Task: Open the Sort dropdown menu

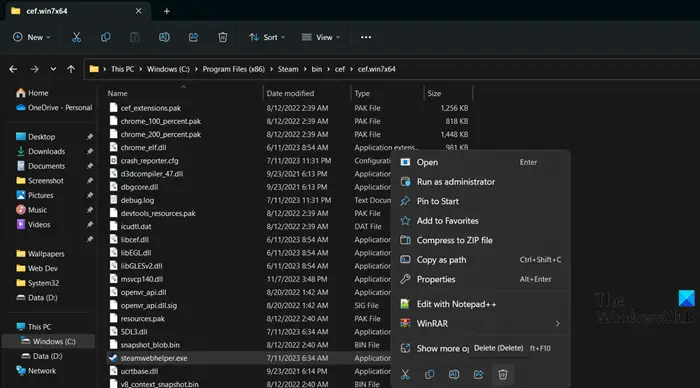Action: click(x=267, y=38)
